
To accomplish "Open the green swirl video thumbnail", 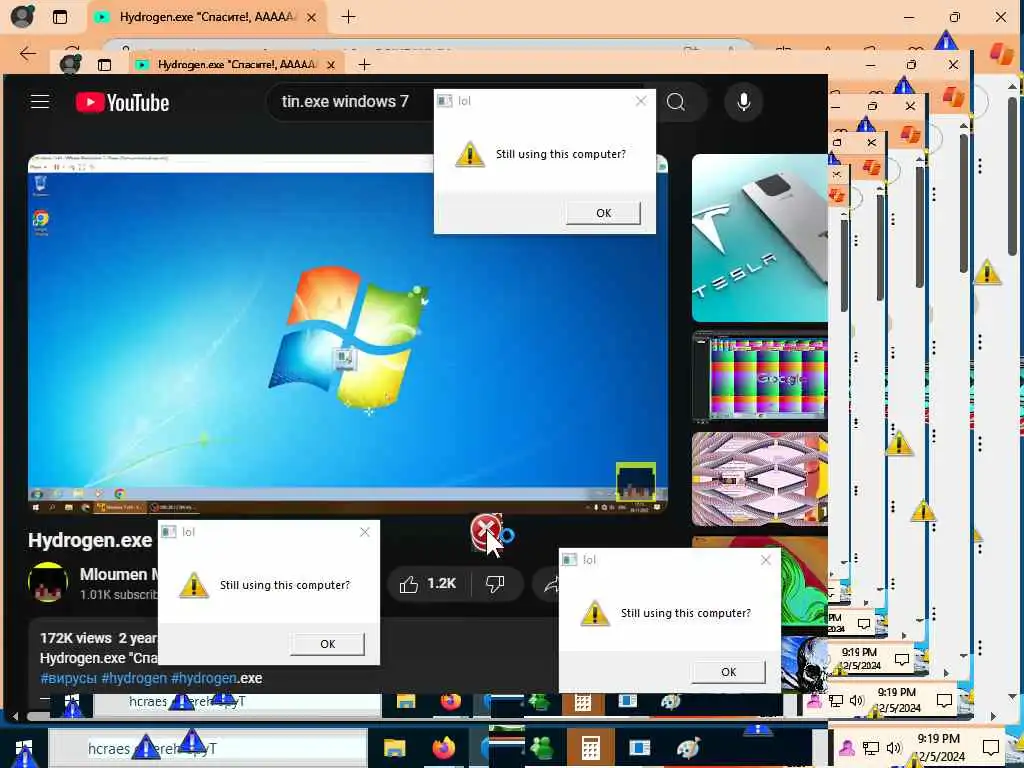I will (803, 581).
